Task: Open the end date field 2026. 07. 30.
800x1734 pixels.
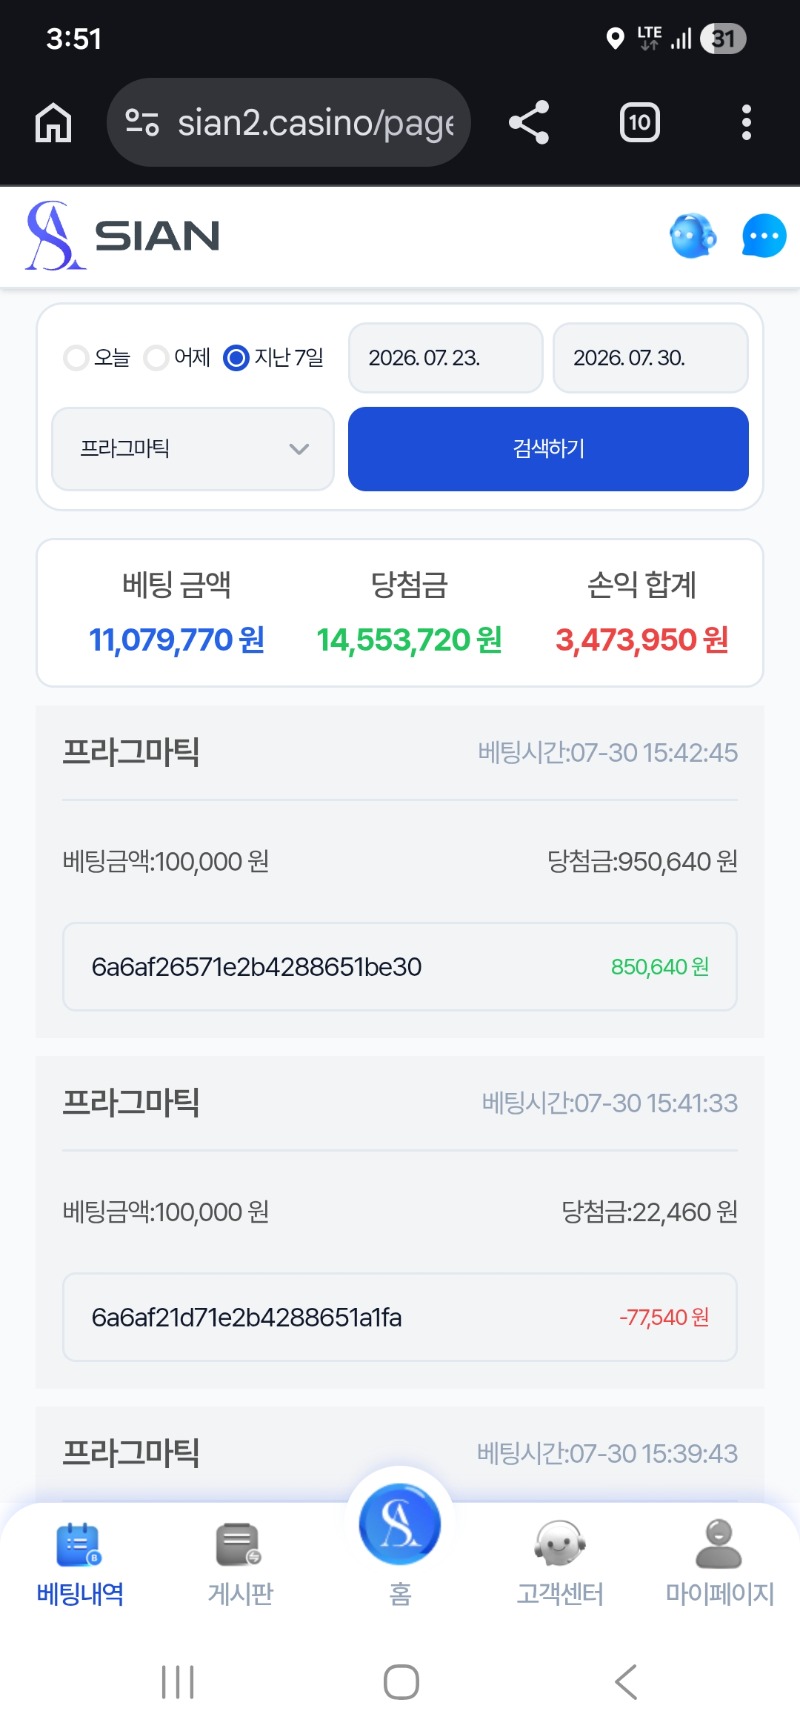Action: 650,358
